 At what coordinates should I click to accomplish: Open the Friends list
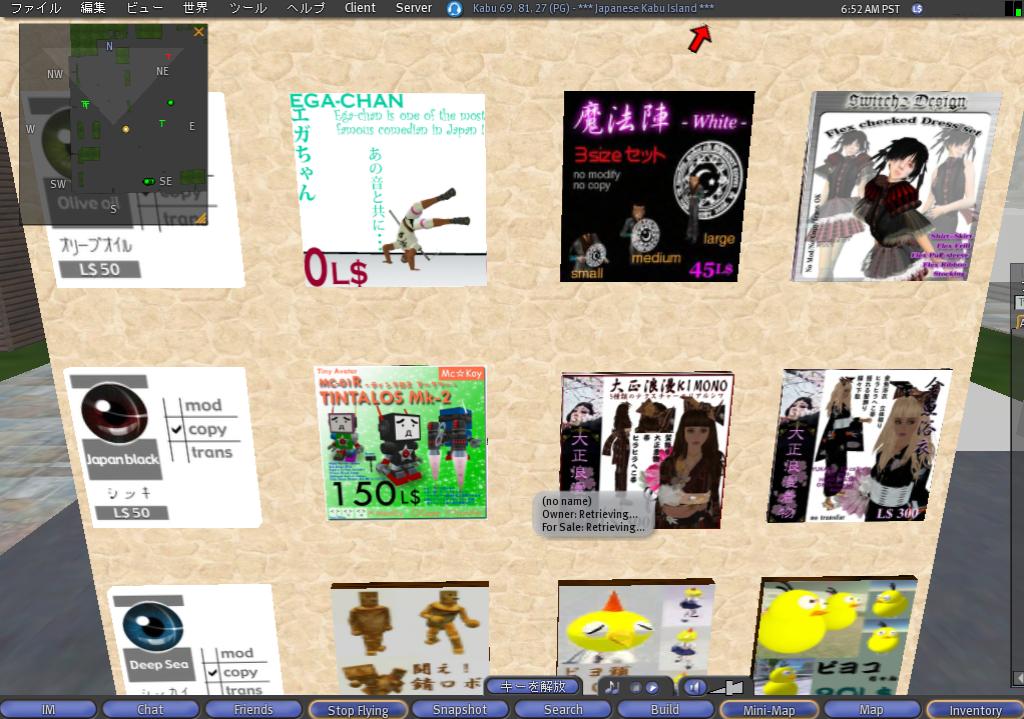click(x=253, y=709)
